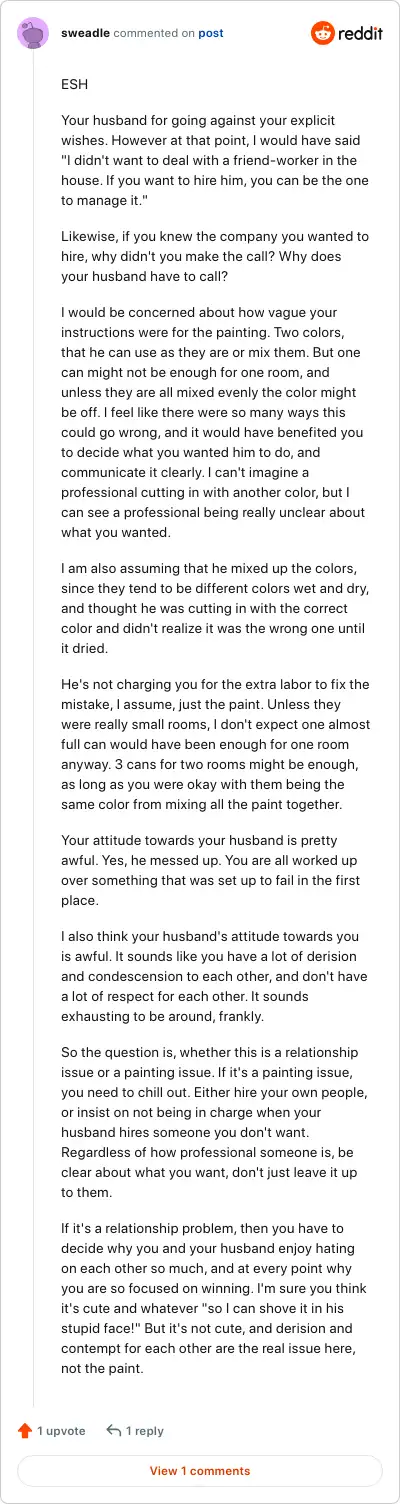This screenshot has height=1504, width=400.
Task: Click the 'ESH' verdict text
Action: coord(74,85)
